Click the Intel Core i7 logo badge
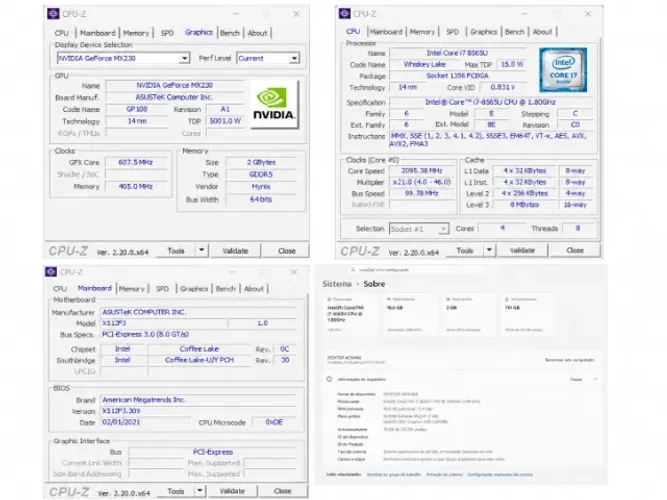Viewport: 667px width, 500px height. point(563,70)
